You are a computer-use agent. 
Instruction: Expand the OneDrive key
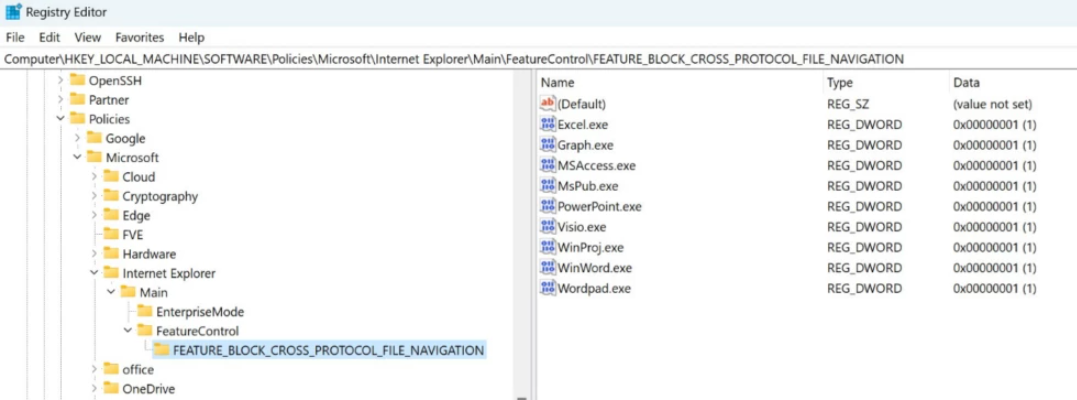click(94, 388)
